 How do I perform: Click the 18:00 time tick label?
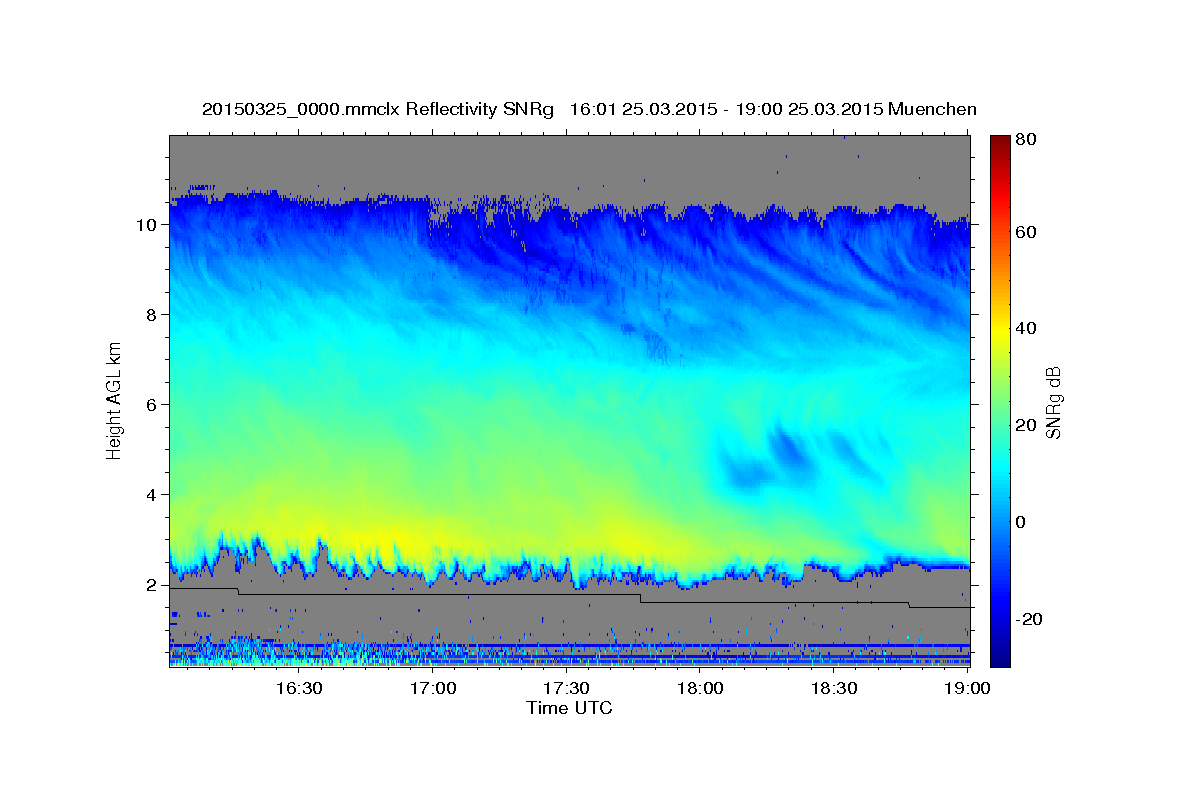pyautogui.click(x=700, y=689)
